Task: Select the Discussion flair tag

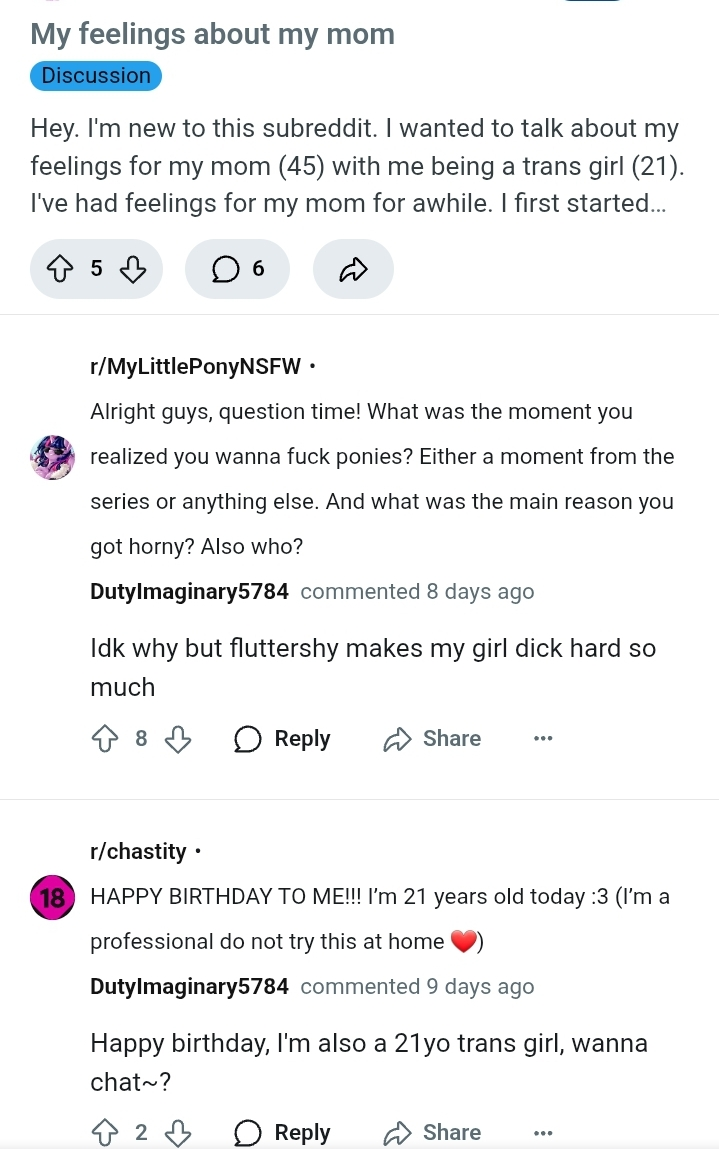Action: click(96, 76)
